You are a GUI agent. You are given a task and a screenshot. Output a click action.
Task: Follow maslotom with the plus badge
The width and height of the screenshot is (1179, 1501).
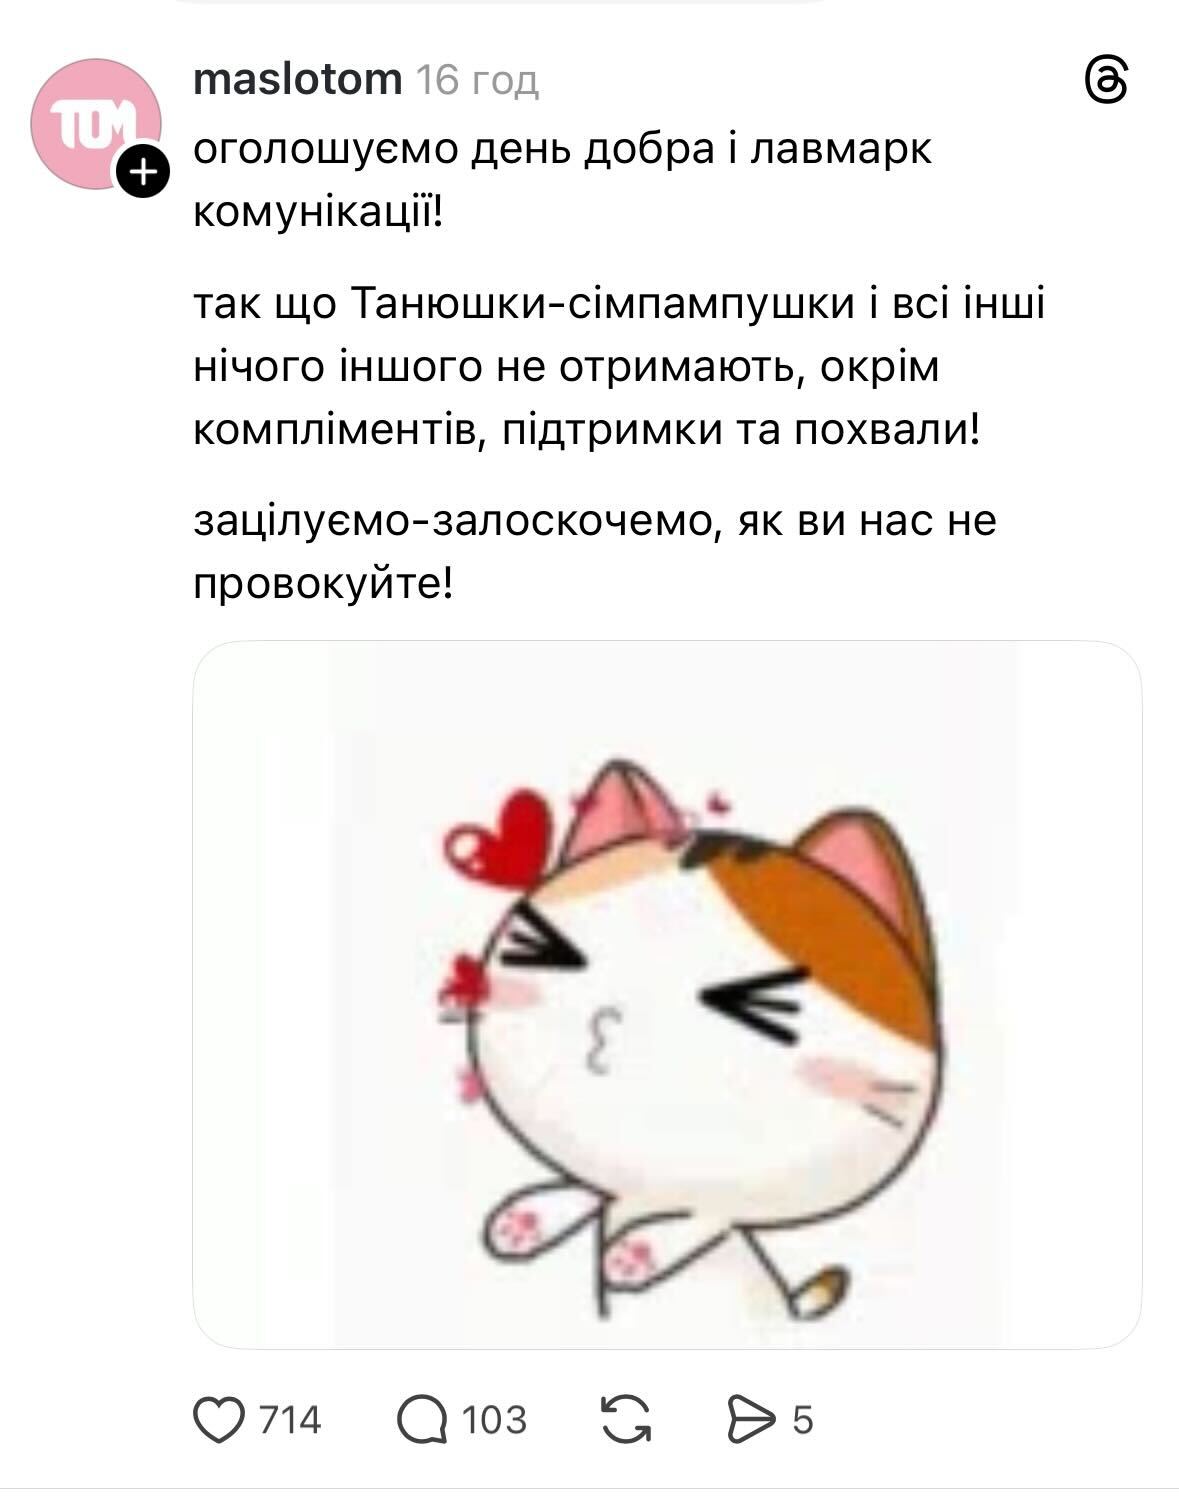coord(144,172)
